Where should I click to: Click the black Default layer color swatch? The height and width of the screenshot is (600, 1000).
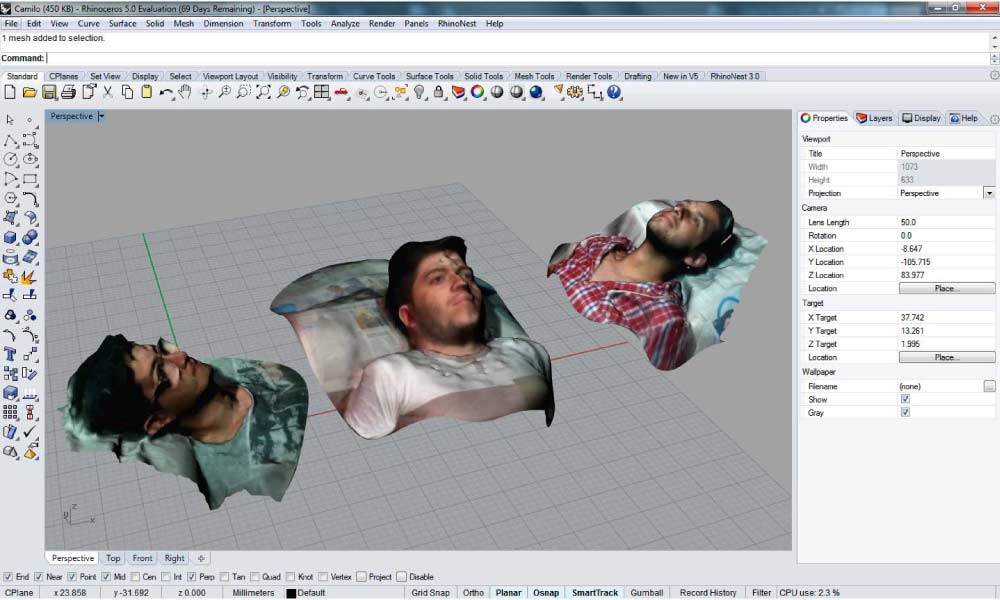[x=291, y=593]
